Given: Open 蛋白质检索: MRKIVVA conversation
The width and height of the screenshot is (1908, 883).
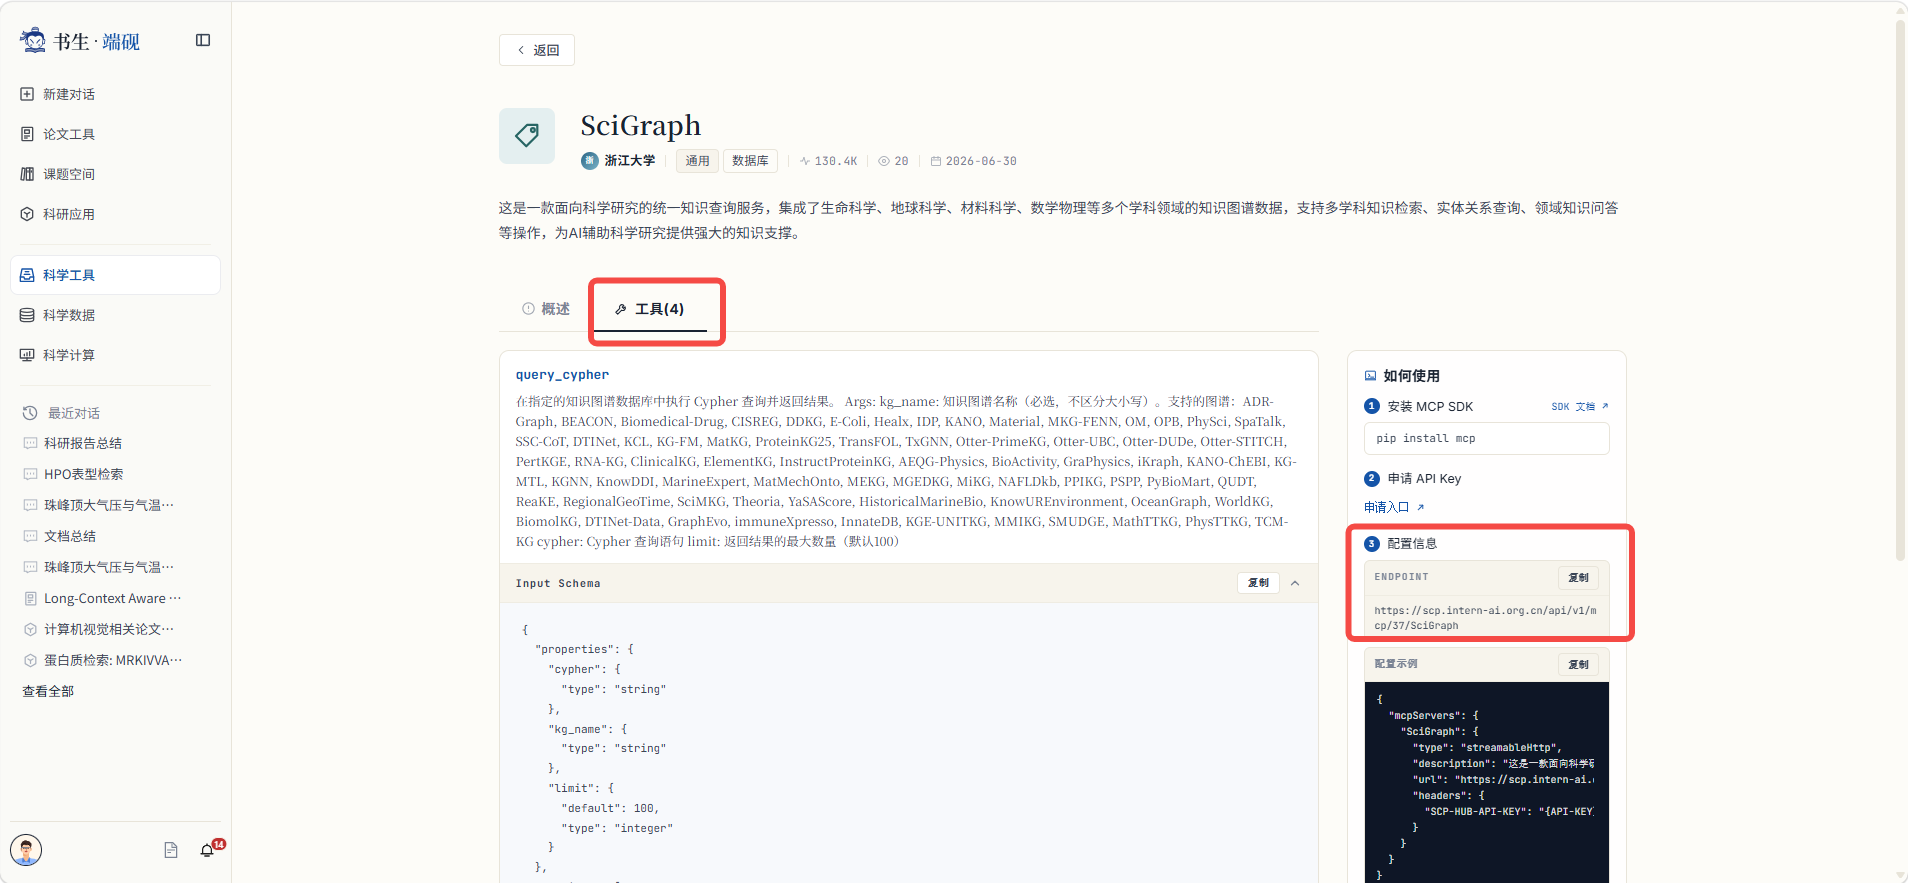Looking at the screenshot, I should coord(104,660).
